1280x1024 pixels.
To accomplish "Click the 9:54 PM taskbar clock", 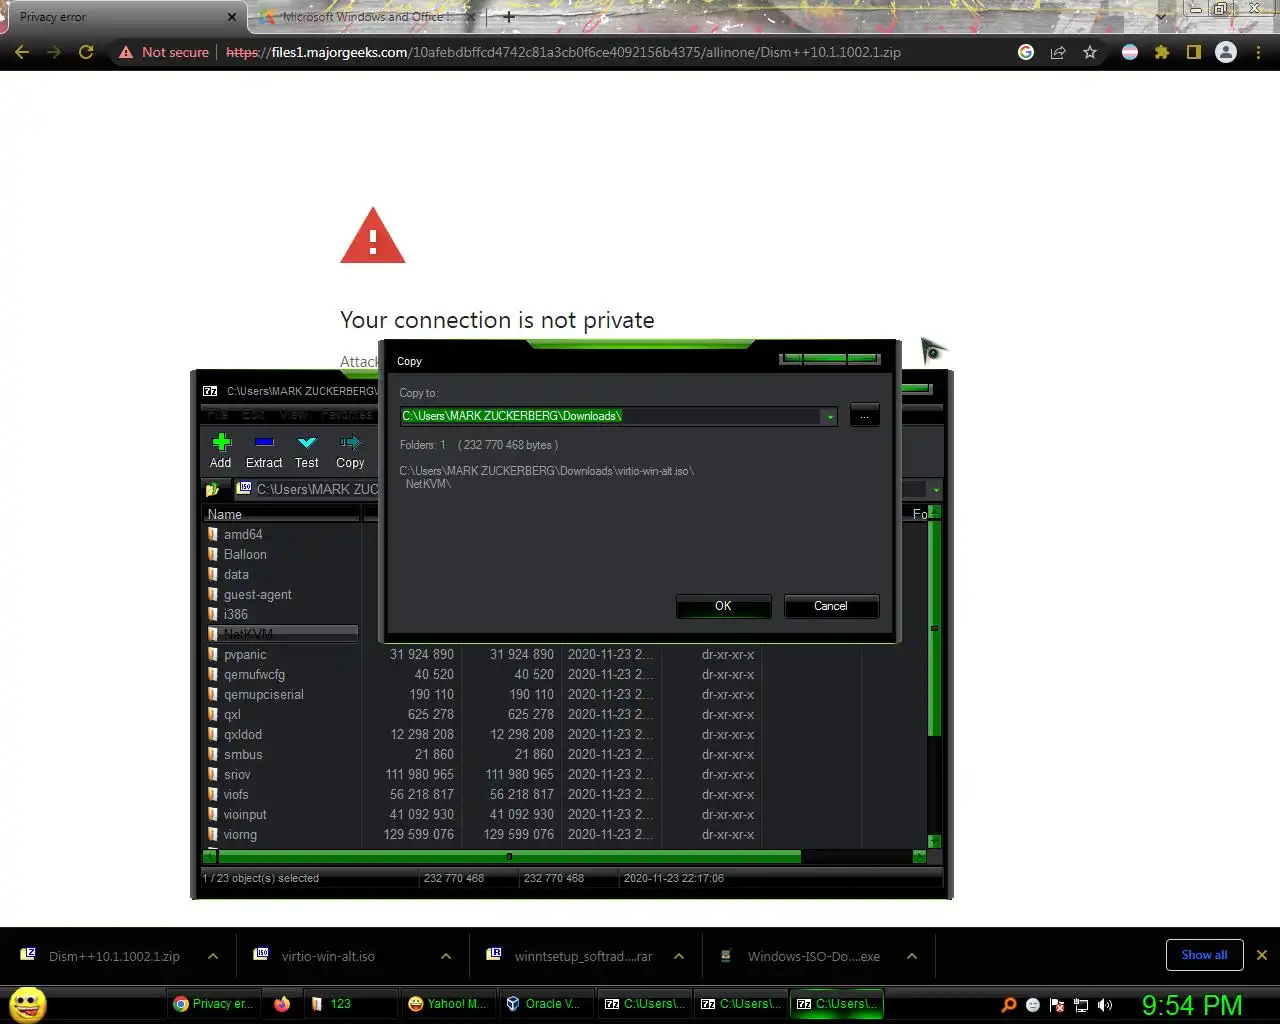I will (1192, 1005).
